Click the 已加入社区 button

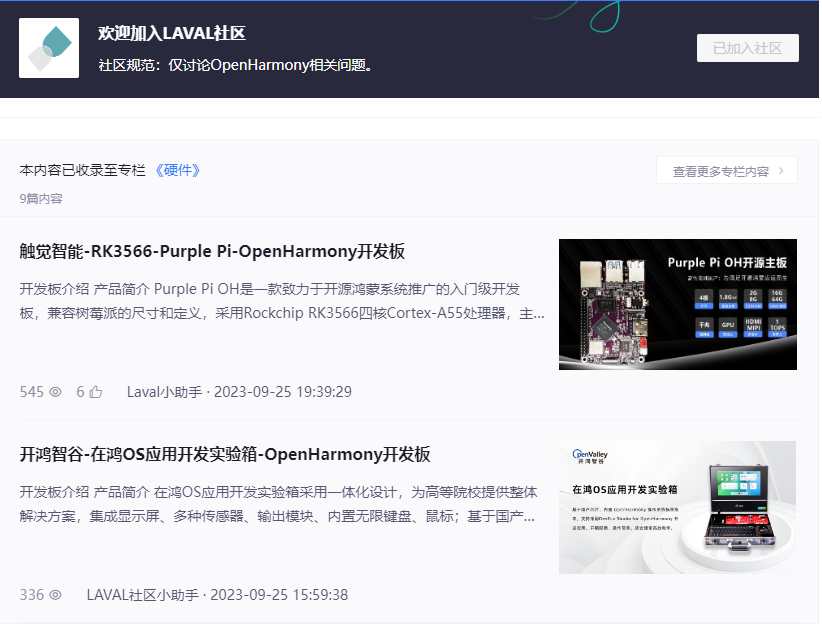pyautogui.click(x=746, y=47)
